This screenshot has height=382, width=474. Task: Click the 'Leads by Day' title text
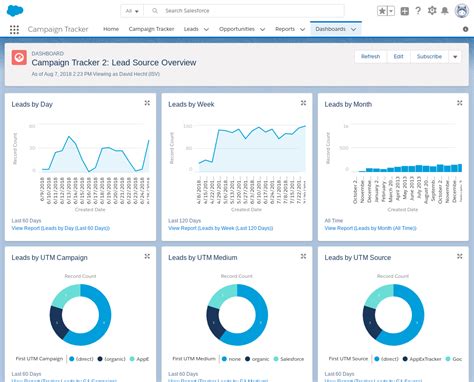[32, 104]
